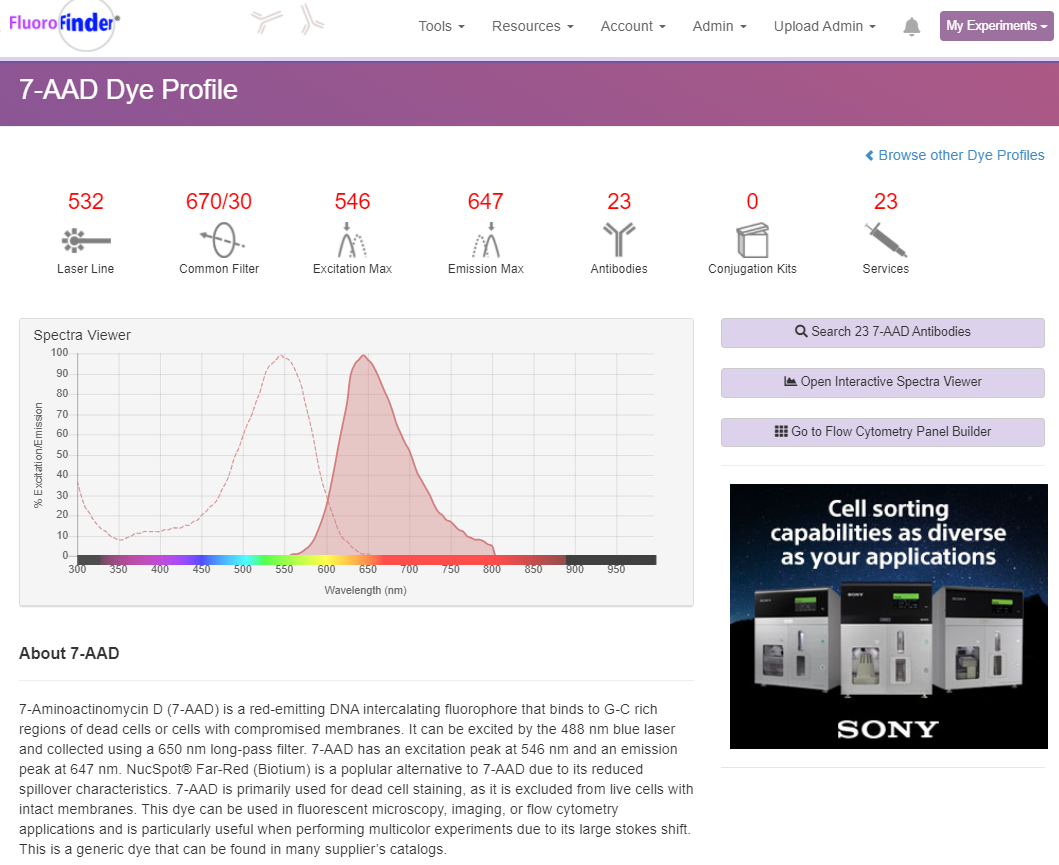Image resolution: width=1059 pixels, height=865 pixels.
Task: Expand the Account menu
Action: (x=633, y=27)
